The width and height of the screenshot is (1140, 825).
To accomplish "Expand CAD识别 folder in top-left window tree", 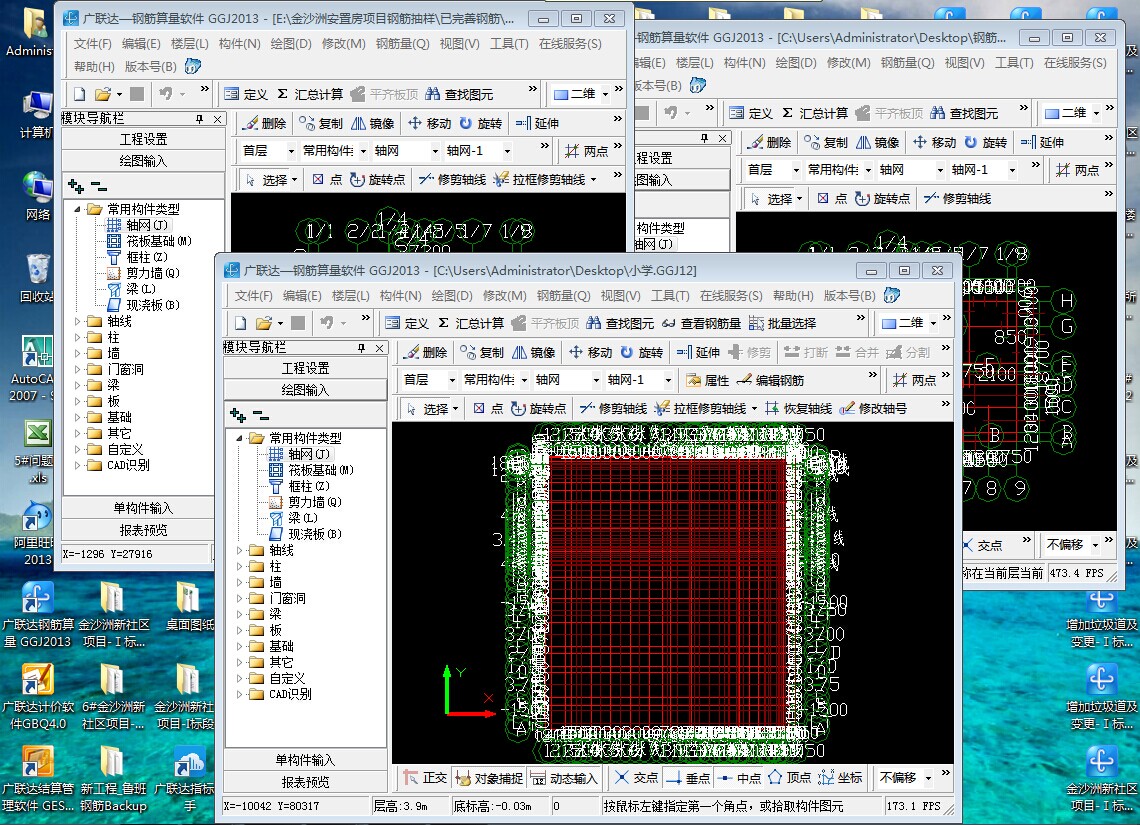I will [78, 465].
